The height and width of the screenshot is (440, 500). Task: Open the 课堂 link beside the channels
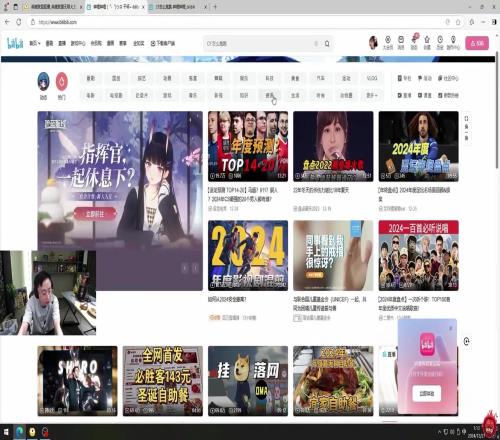pos(425,95)
